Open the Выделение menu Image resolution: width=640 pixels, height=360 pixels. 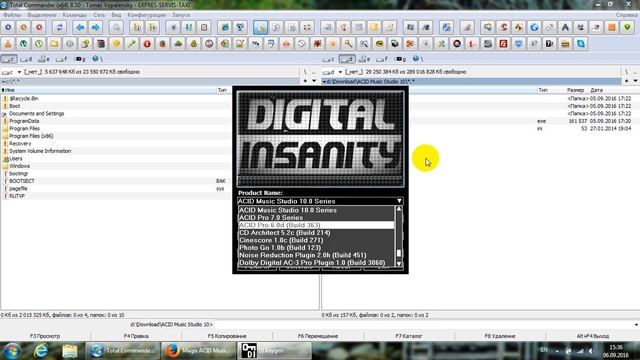click(x=42, y=15)
